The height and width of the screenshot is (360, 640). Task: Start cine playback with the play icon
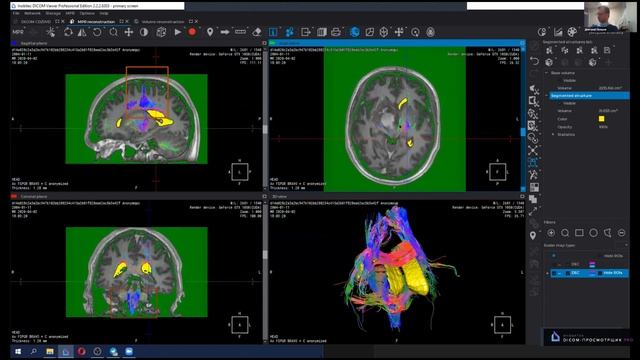pyautogui.click(x=178, y=32)
